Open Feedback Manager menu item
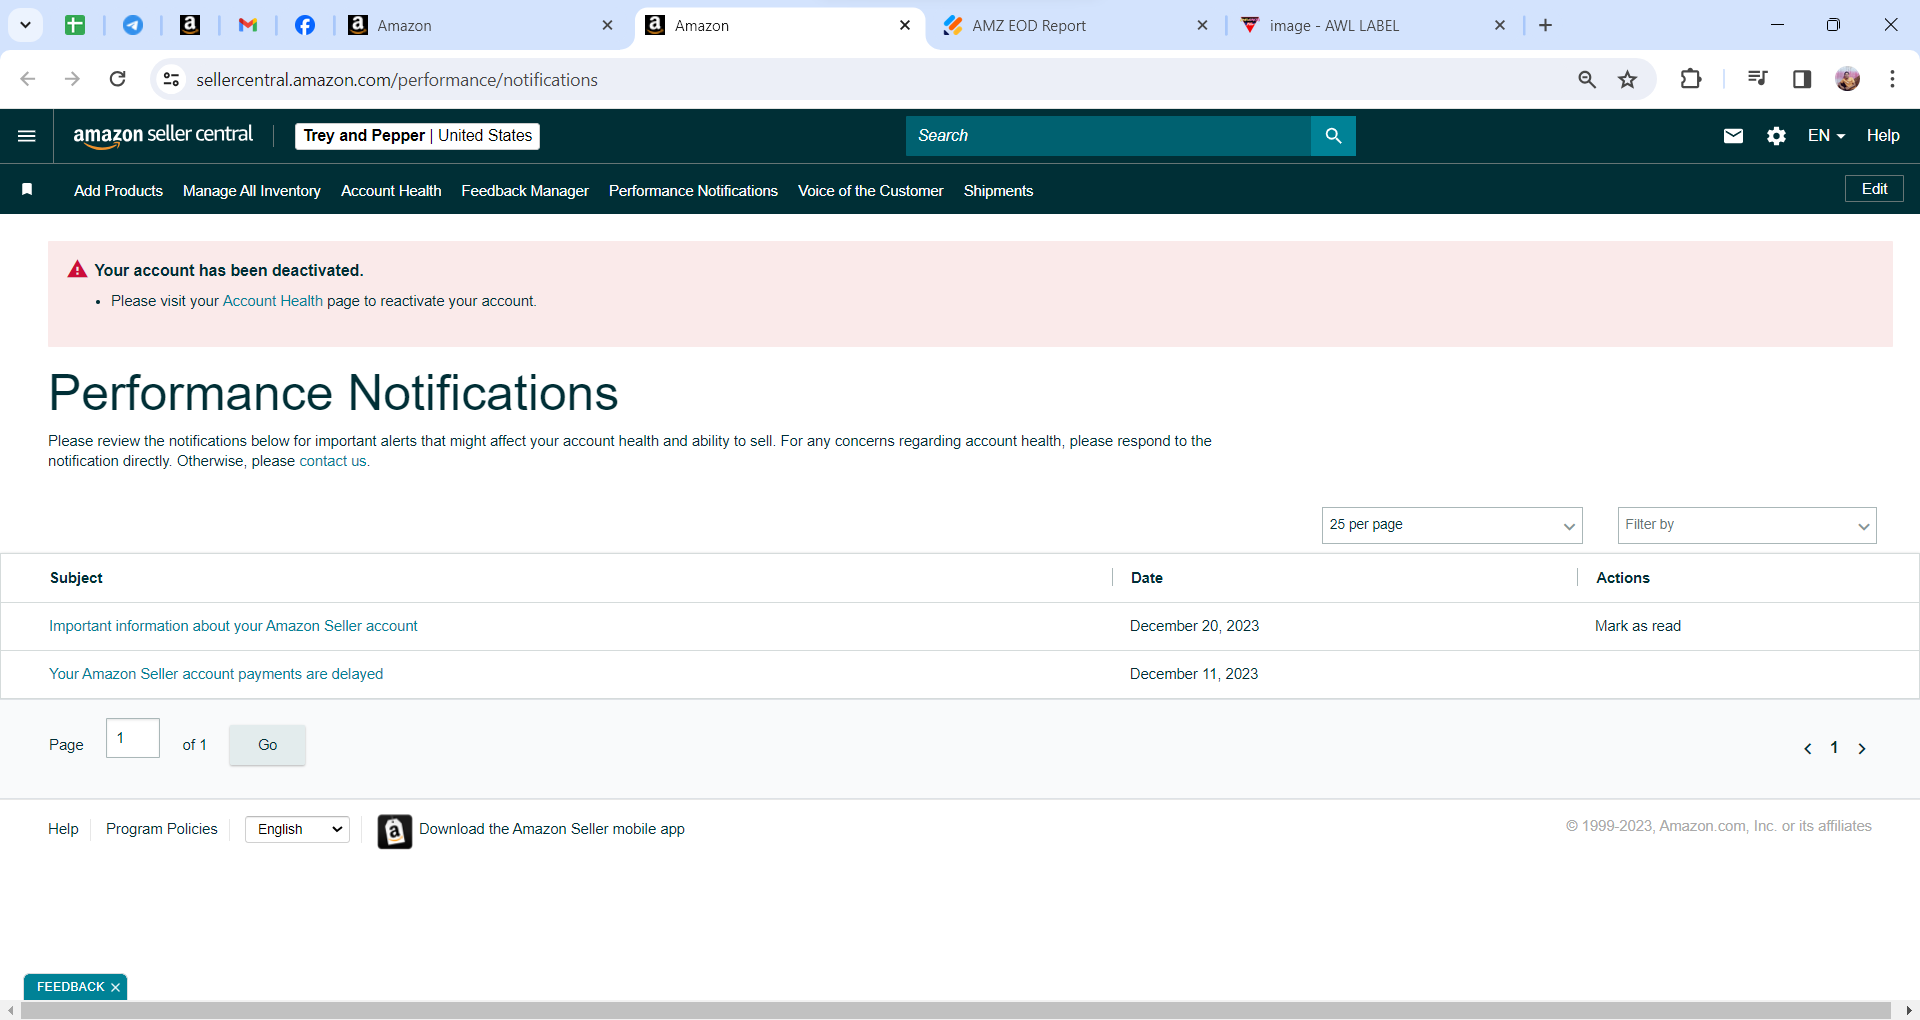The image size is (1920, 1020). pos(525,191)
